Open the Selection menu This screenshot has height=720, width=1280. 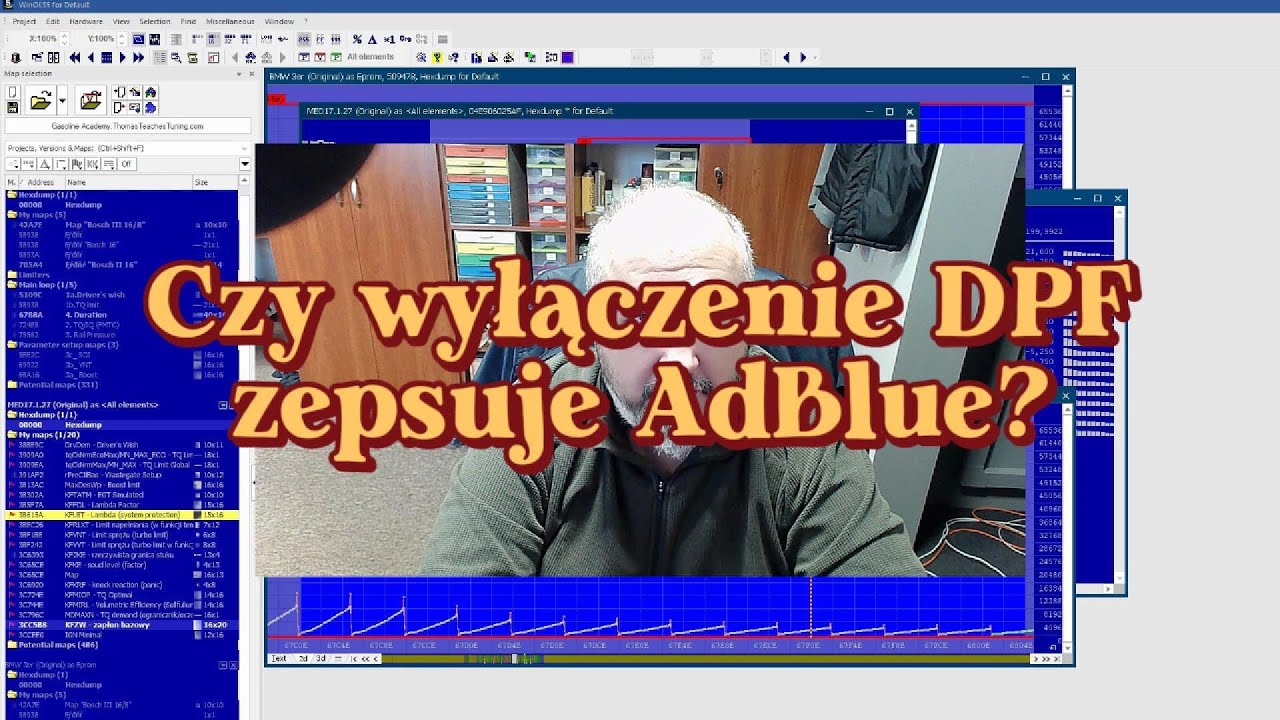154,21
